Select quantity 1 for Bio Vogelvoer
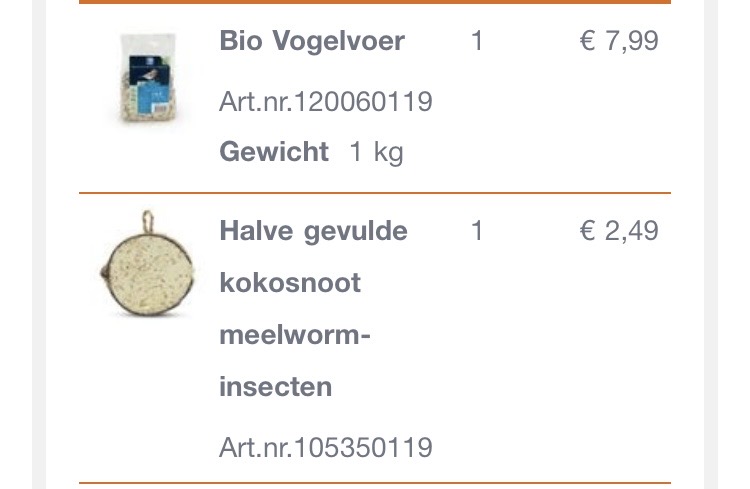This screenshot has width=750, height=489. pos(477,41)
